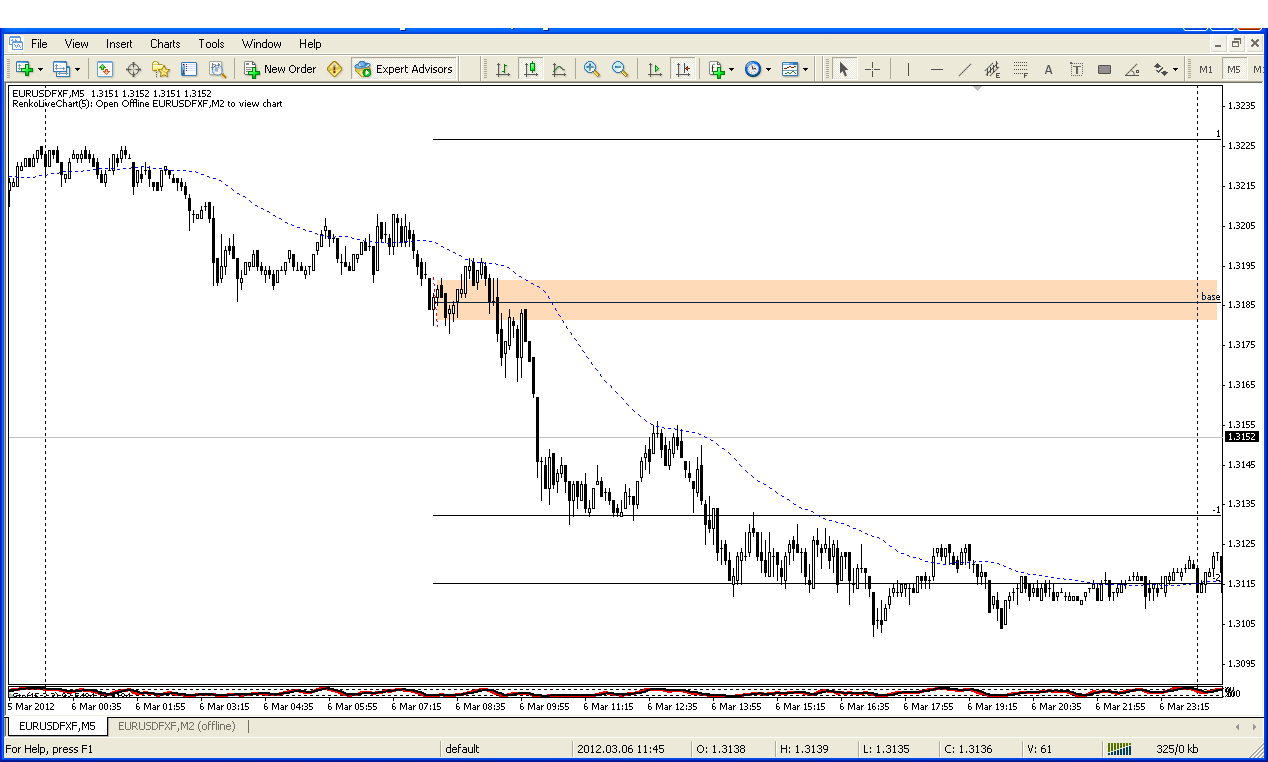
Task: Open the Periods clock icon
Action: (752, 69)
